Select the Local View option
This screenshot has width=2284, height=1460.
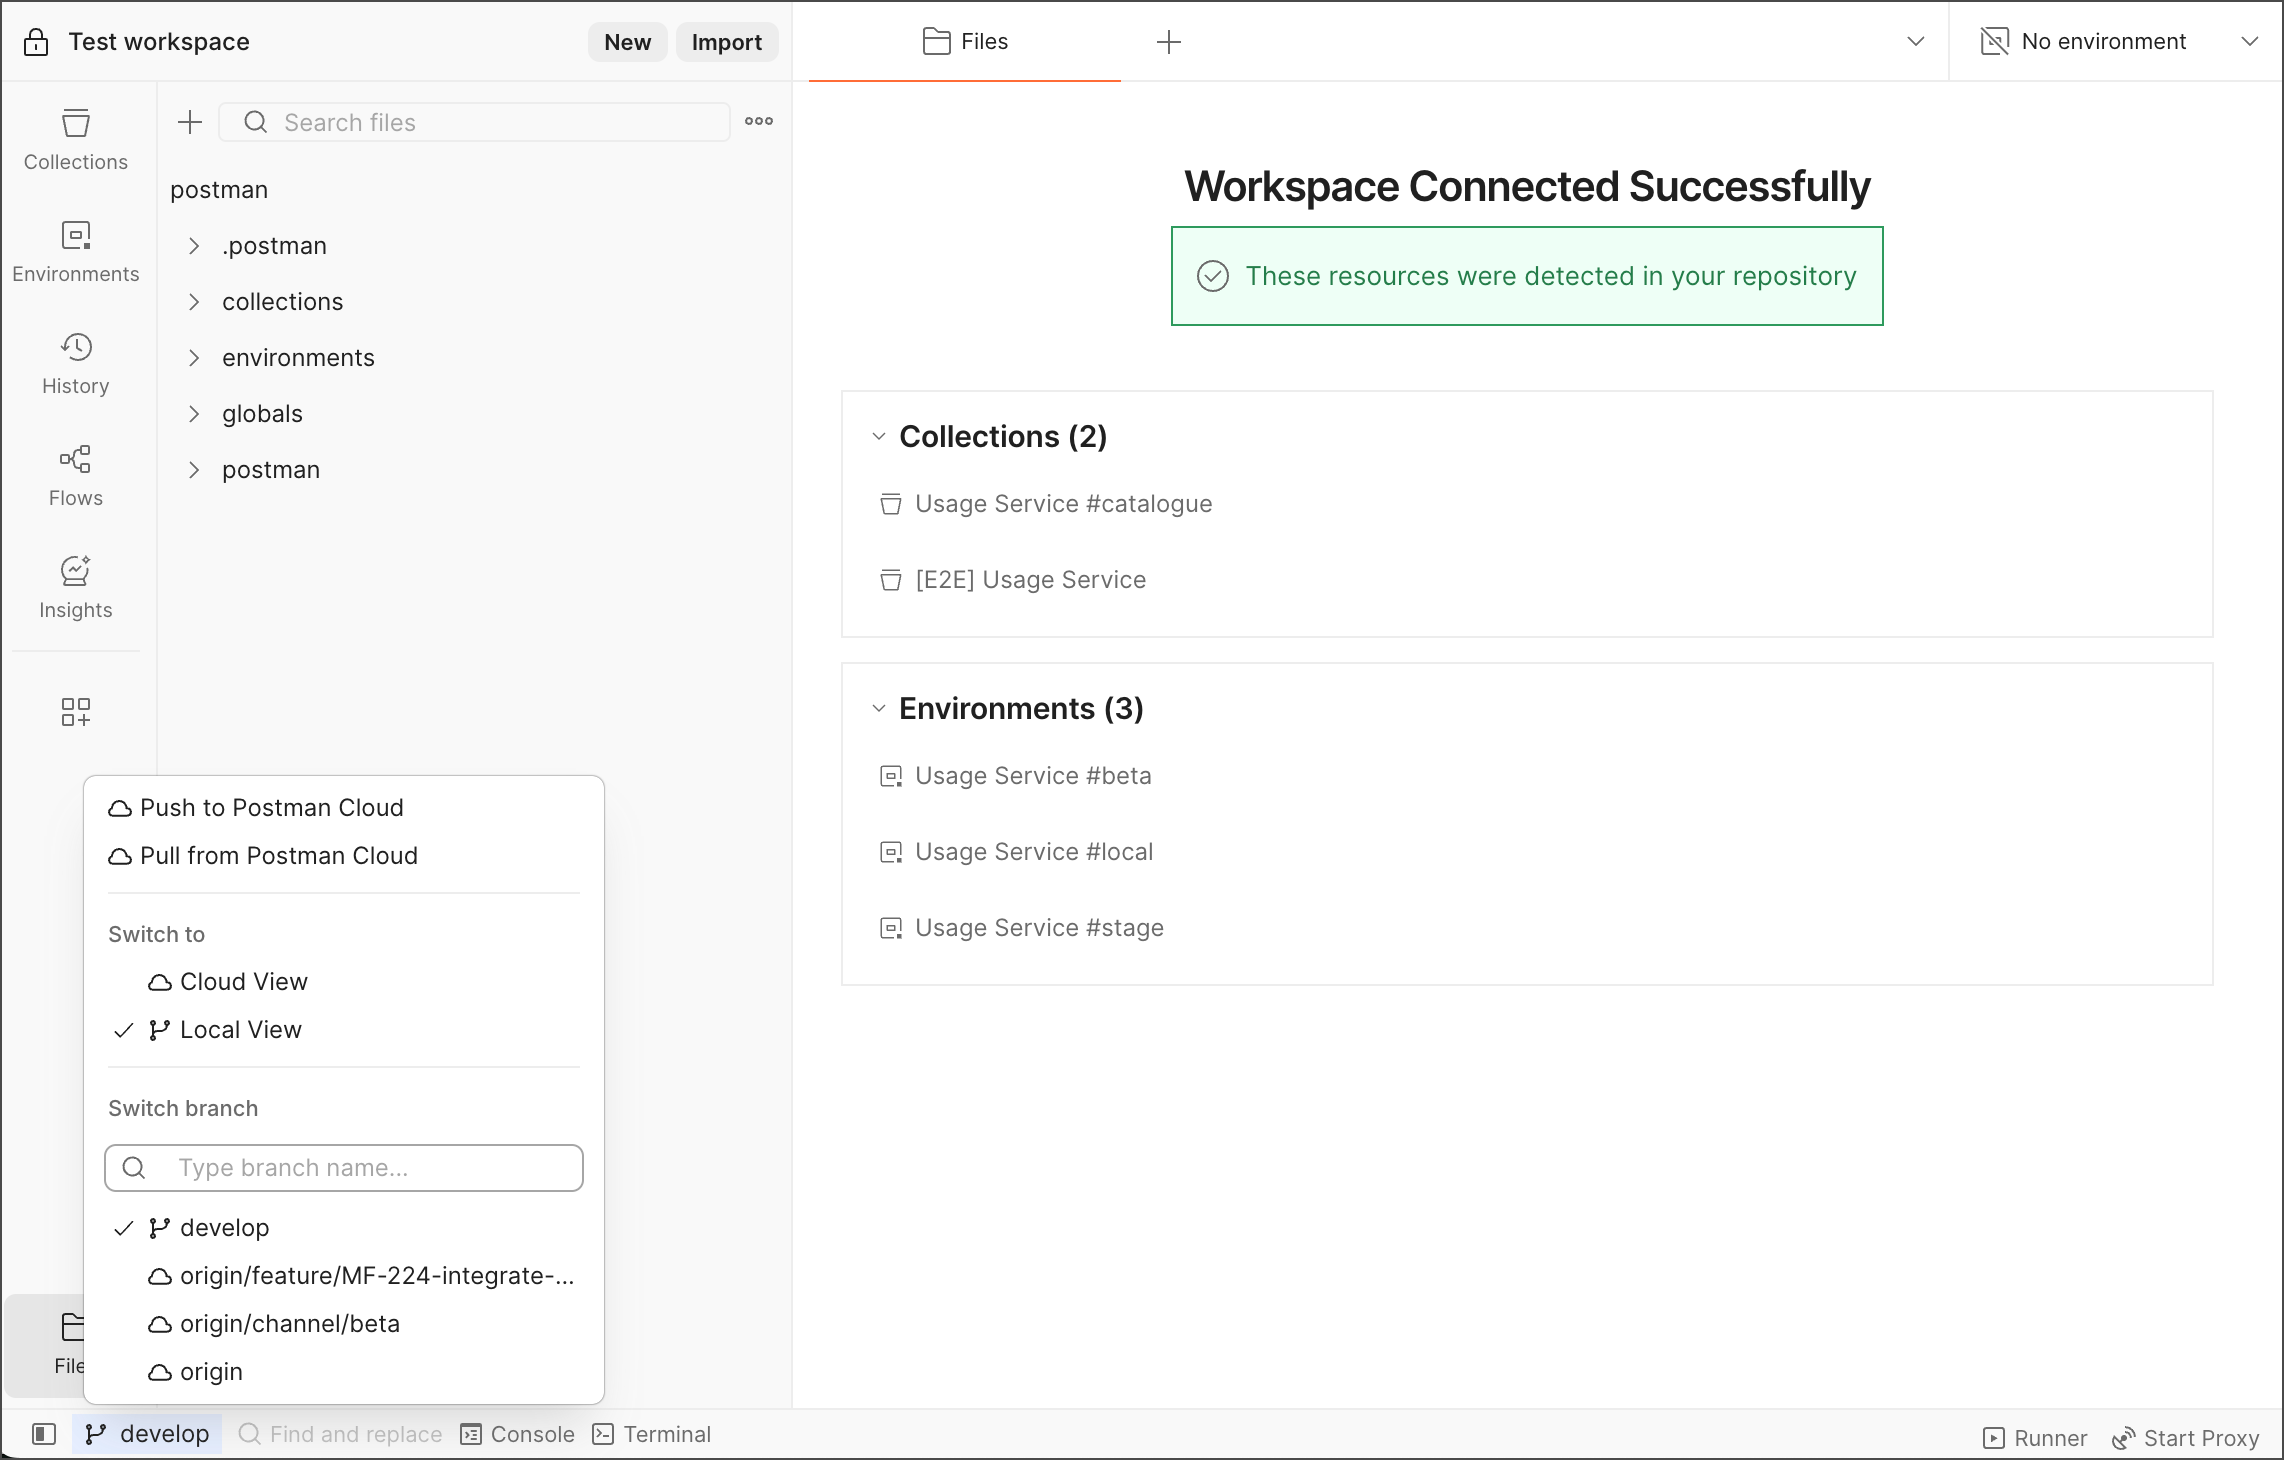coord(240,1030)
